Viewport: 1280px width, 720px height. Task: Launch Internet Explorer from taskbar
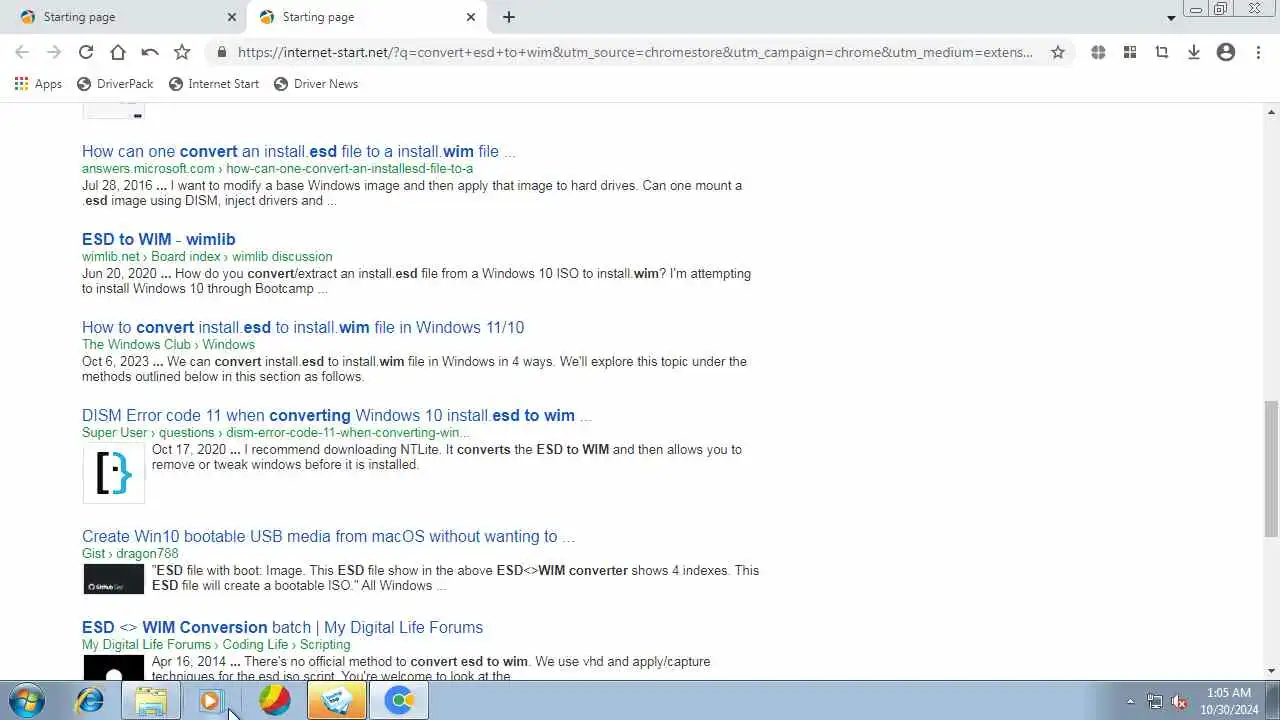point(90,701)
